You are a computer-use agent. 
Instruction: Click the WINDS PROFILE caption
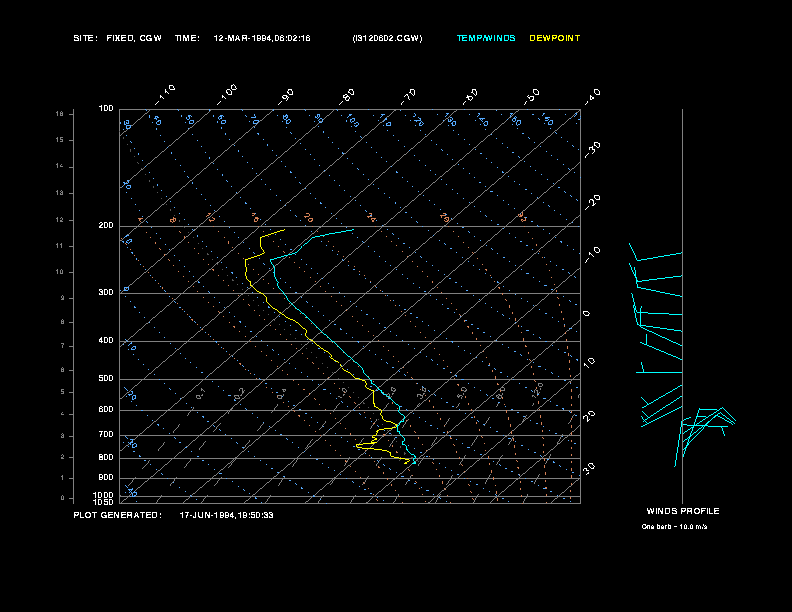click(683, 511)
